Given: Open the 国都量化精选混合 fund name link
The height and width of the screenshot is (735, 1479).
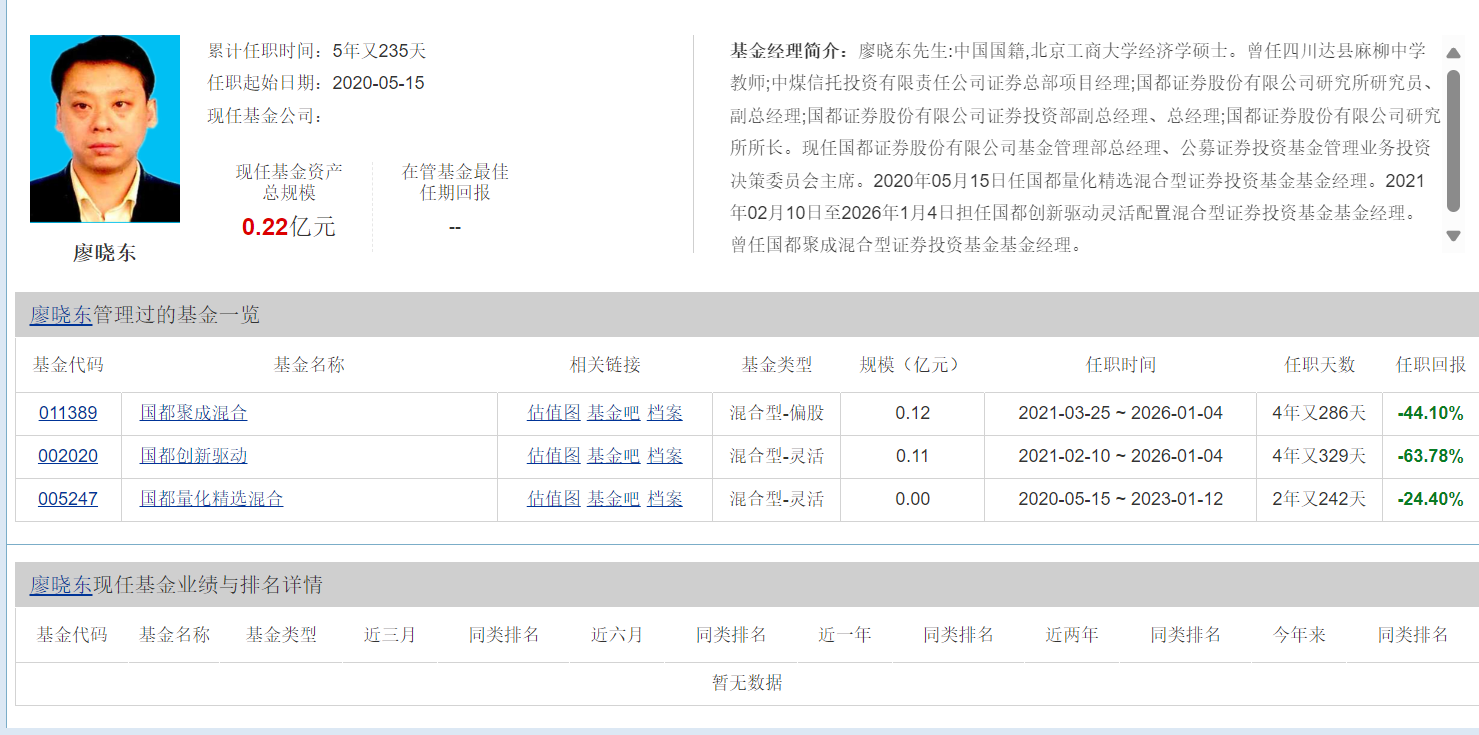Looking at the screenshot, I should (211, 499).
